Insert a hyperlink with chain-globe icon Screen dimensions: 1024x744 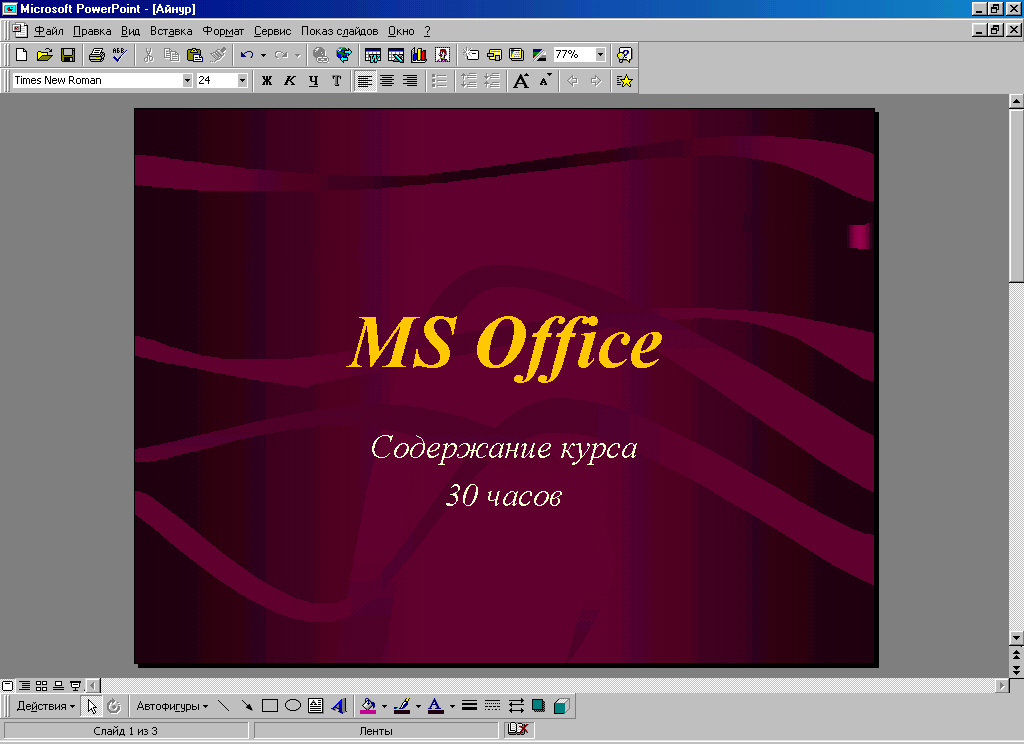pos(320,55)
